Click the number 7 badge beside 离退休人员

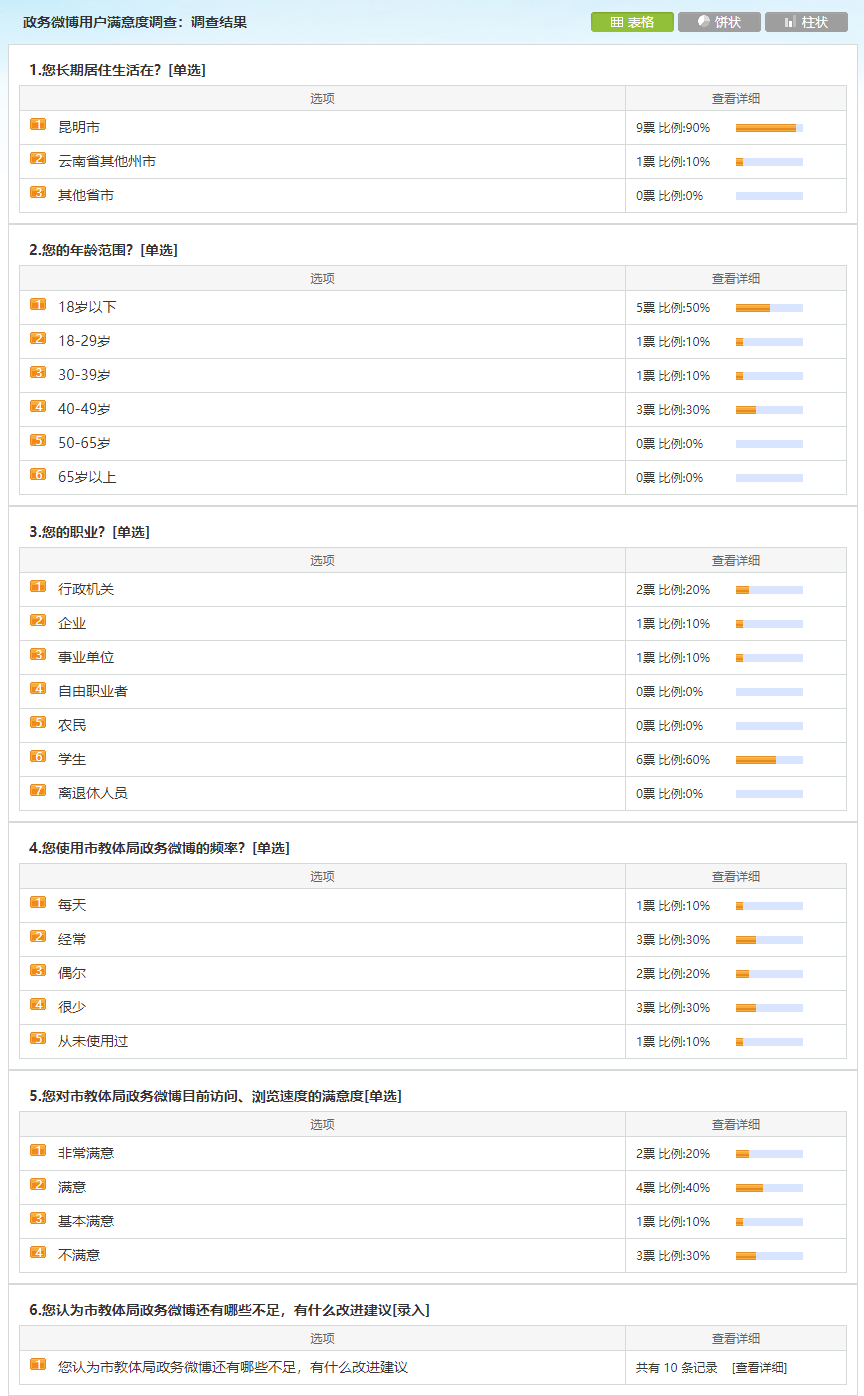tap(38, 791)
